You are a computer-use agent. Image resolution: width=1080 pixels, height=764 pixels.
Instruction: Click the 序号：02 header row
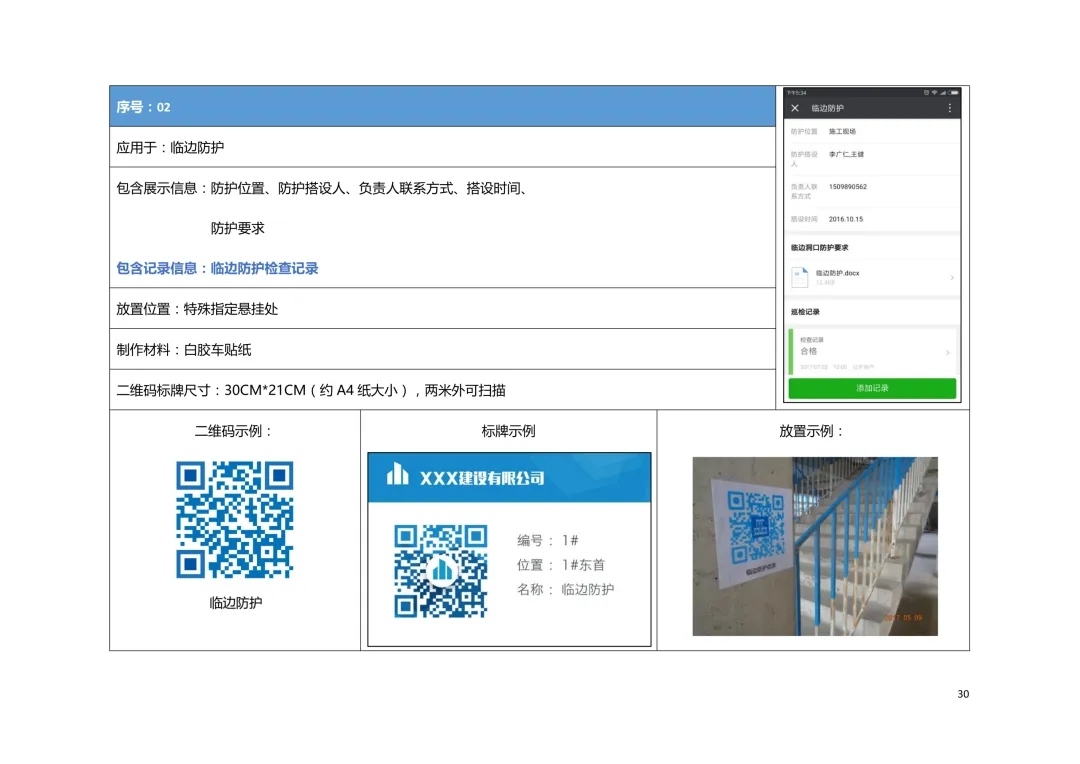[x=442, y=107]
